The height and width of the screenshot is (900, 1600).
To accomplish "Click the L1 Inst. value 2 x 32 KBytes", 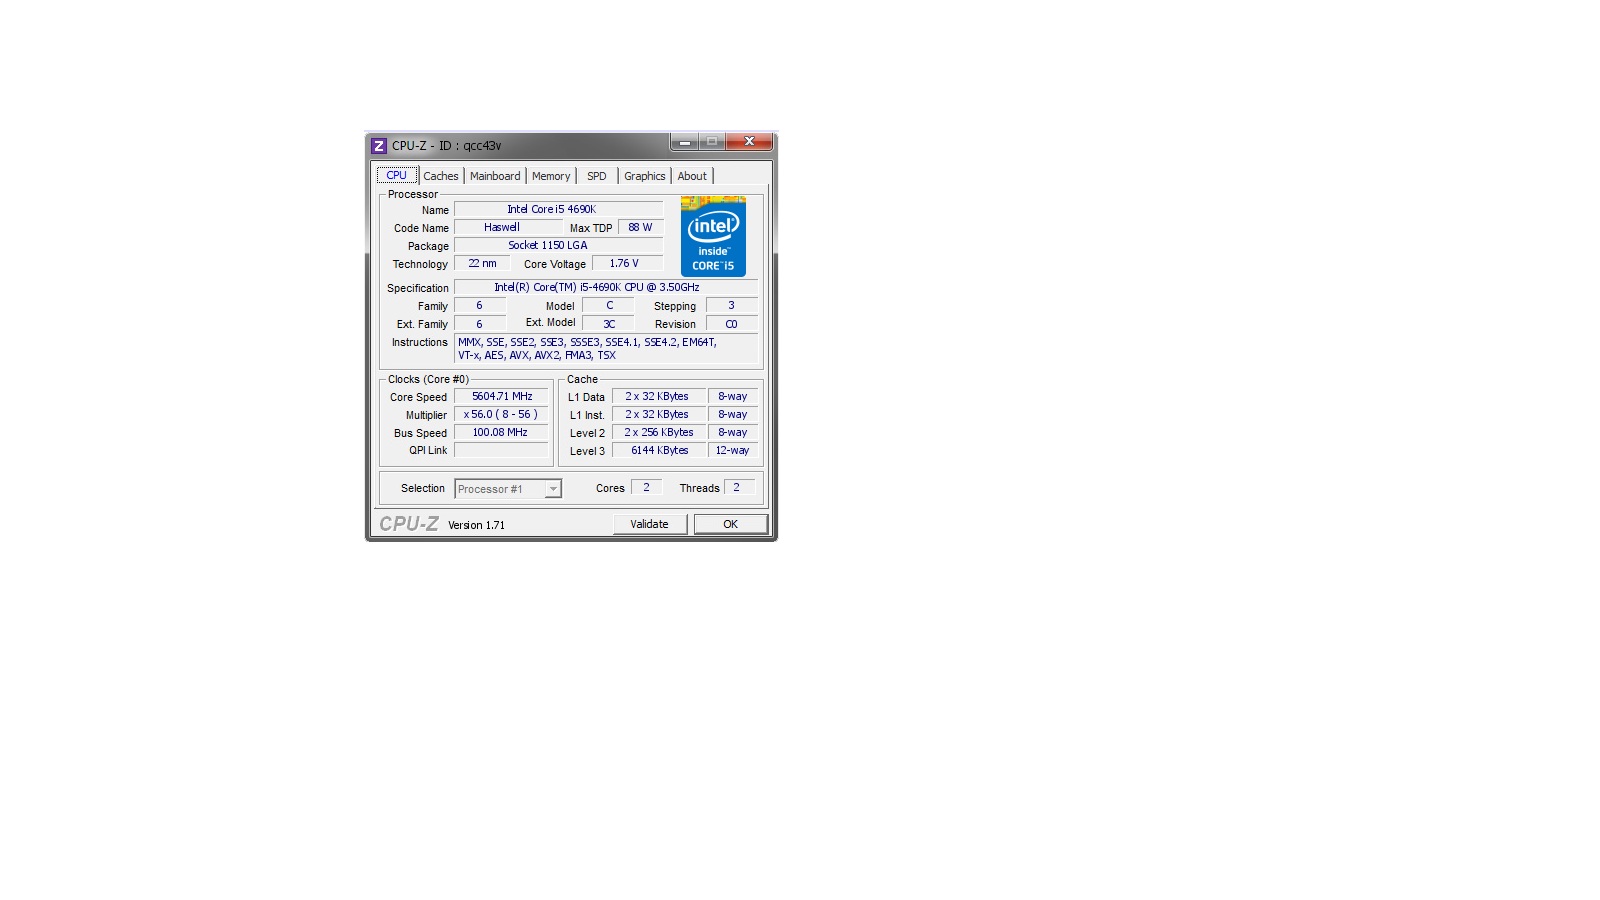I will 659,414.
